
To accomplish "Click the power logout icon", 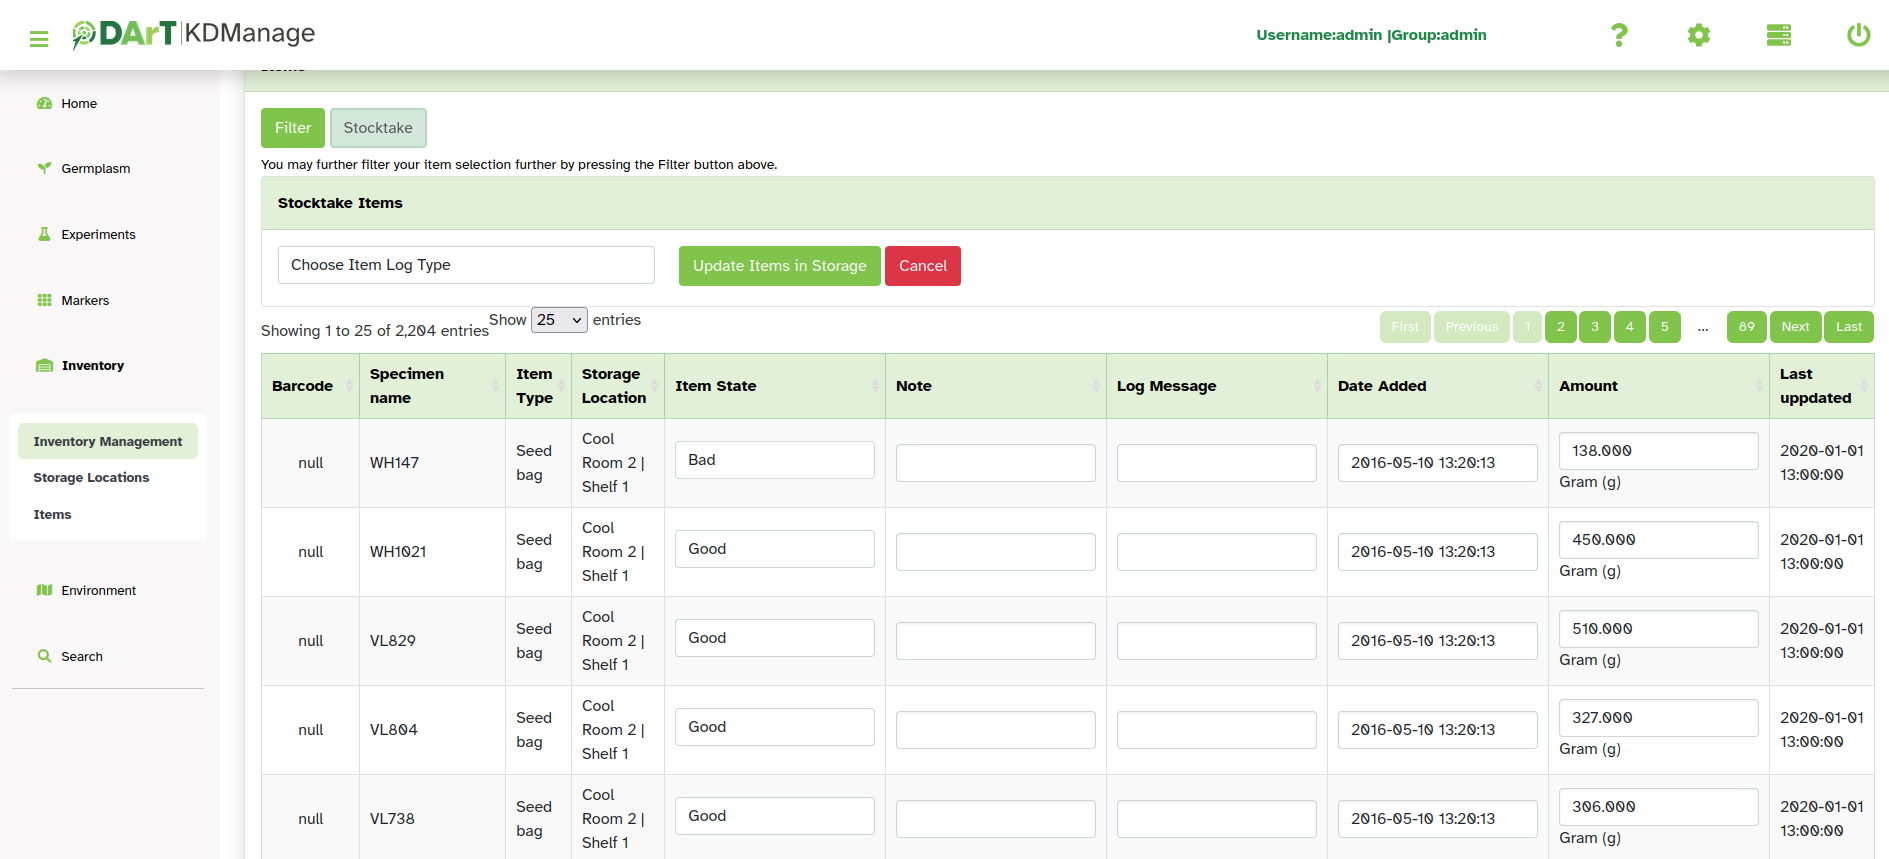I will [1857, 35].
